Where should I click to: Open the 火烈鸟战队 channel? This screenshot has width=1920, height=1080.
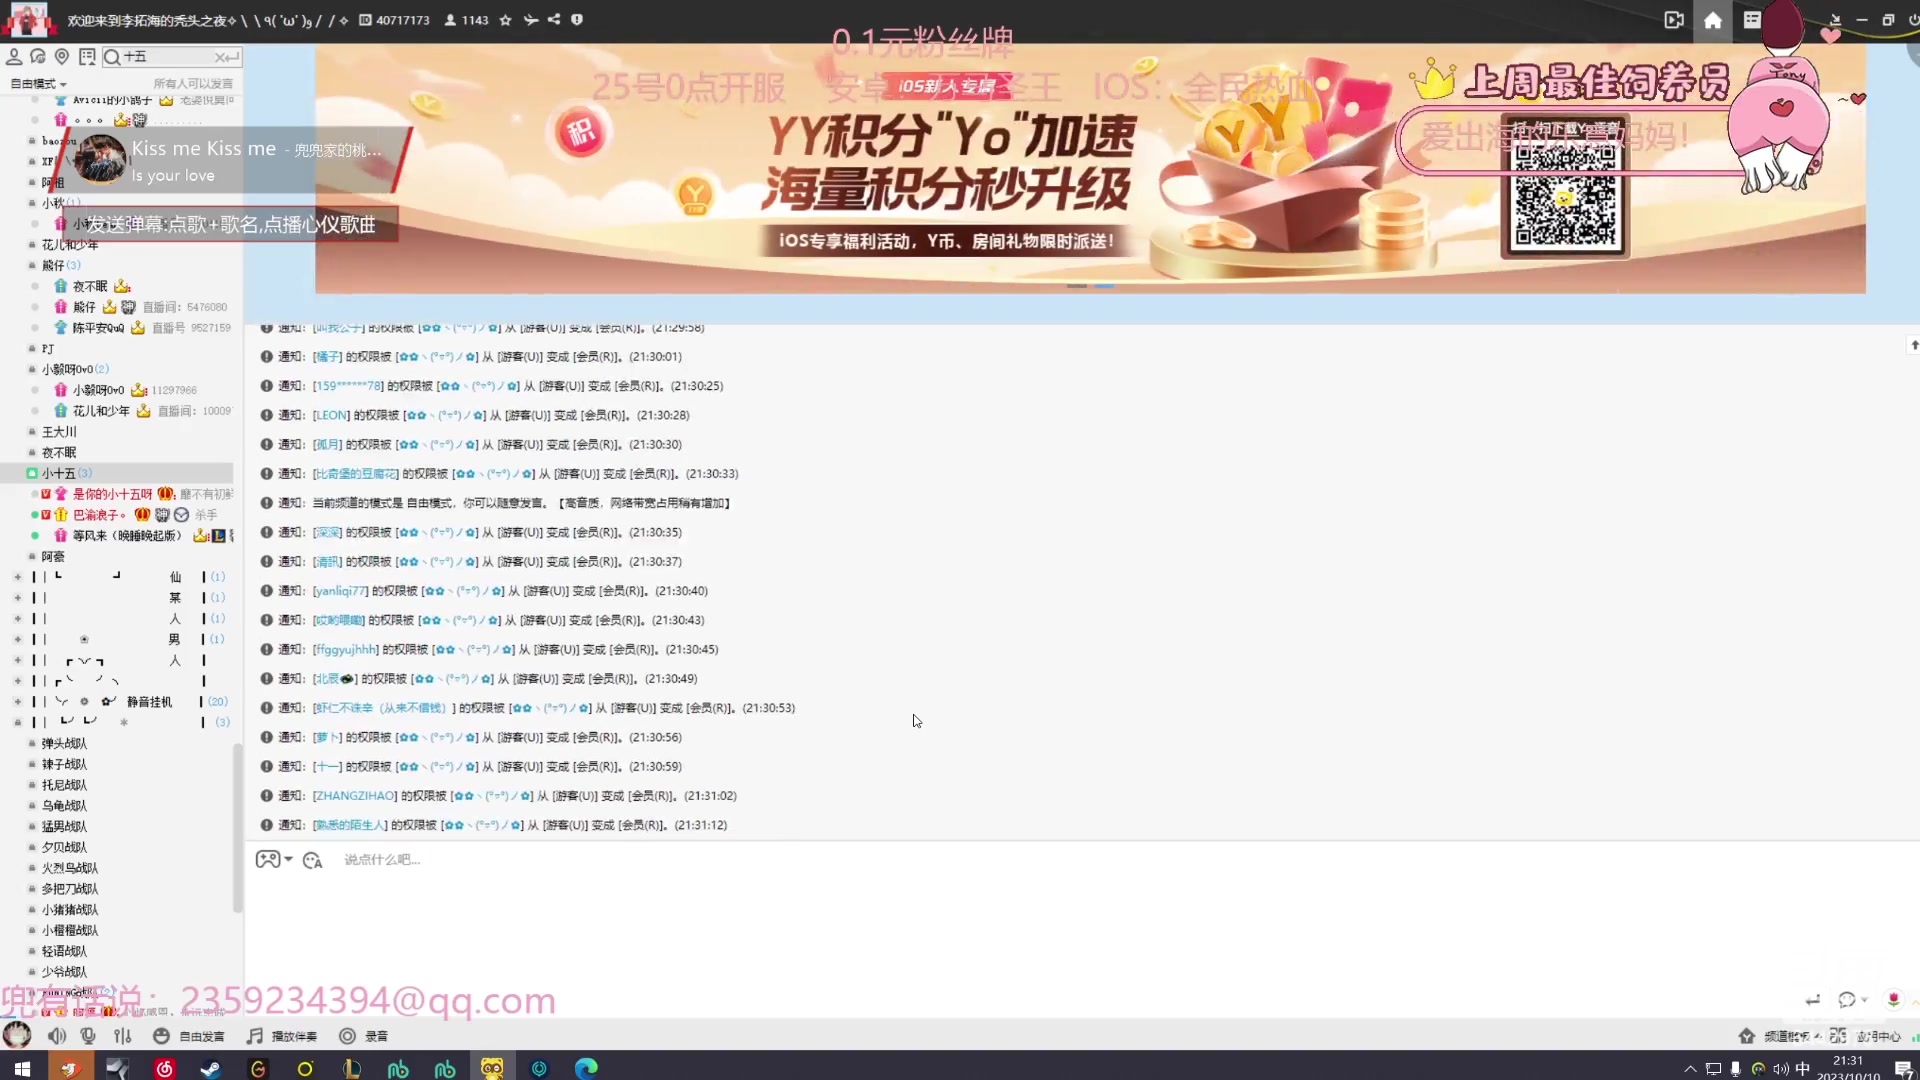[x=70, y=868]
